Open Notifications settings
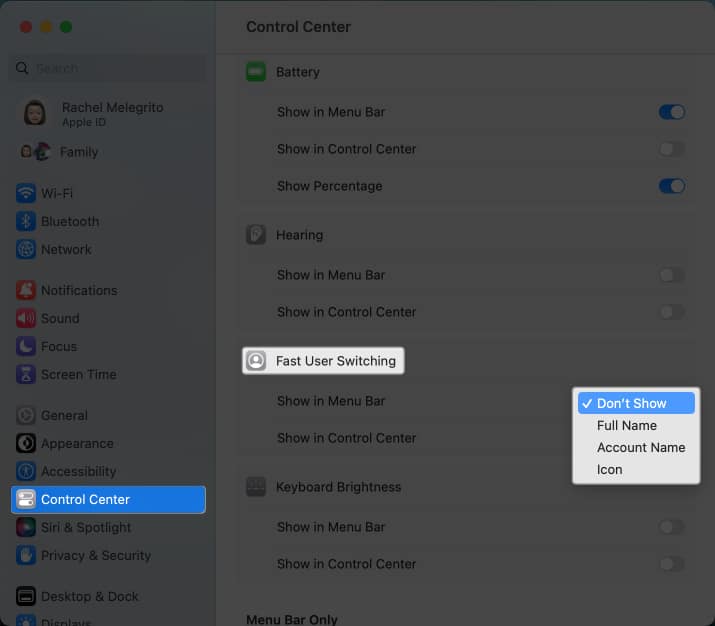715x626 pixels. coord(108,290)
